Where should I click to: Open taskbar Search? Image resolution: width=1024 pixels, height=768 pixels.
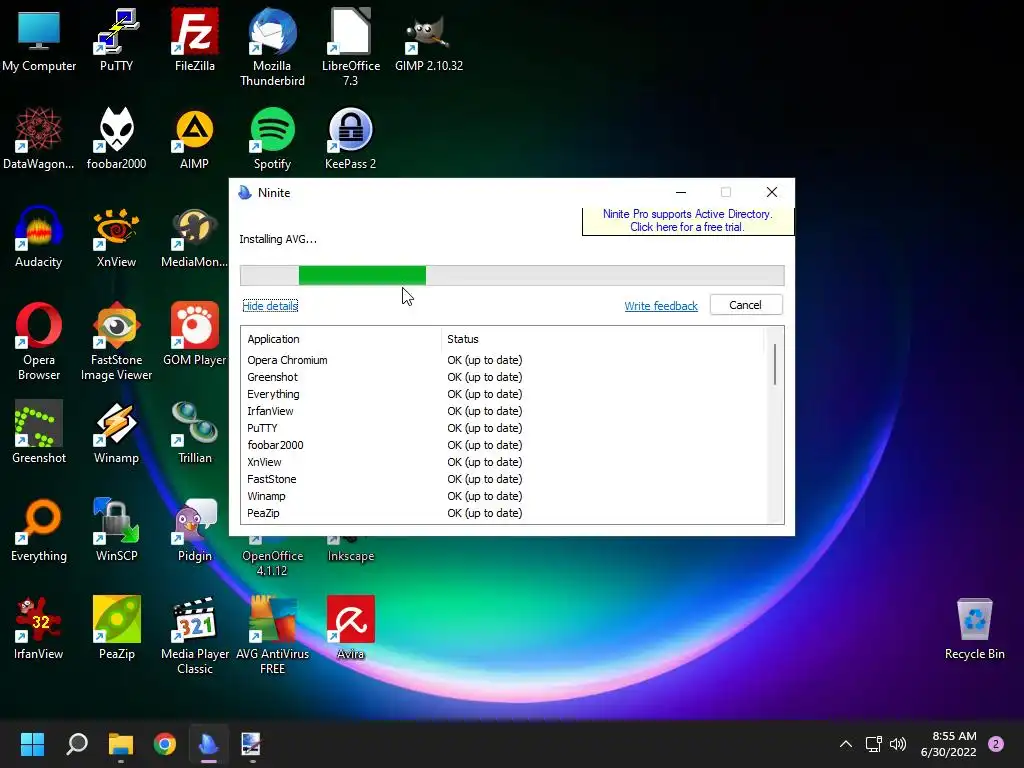77,744
